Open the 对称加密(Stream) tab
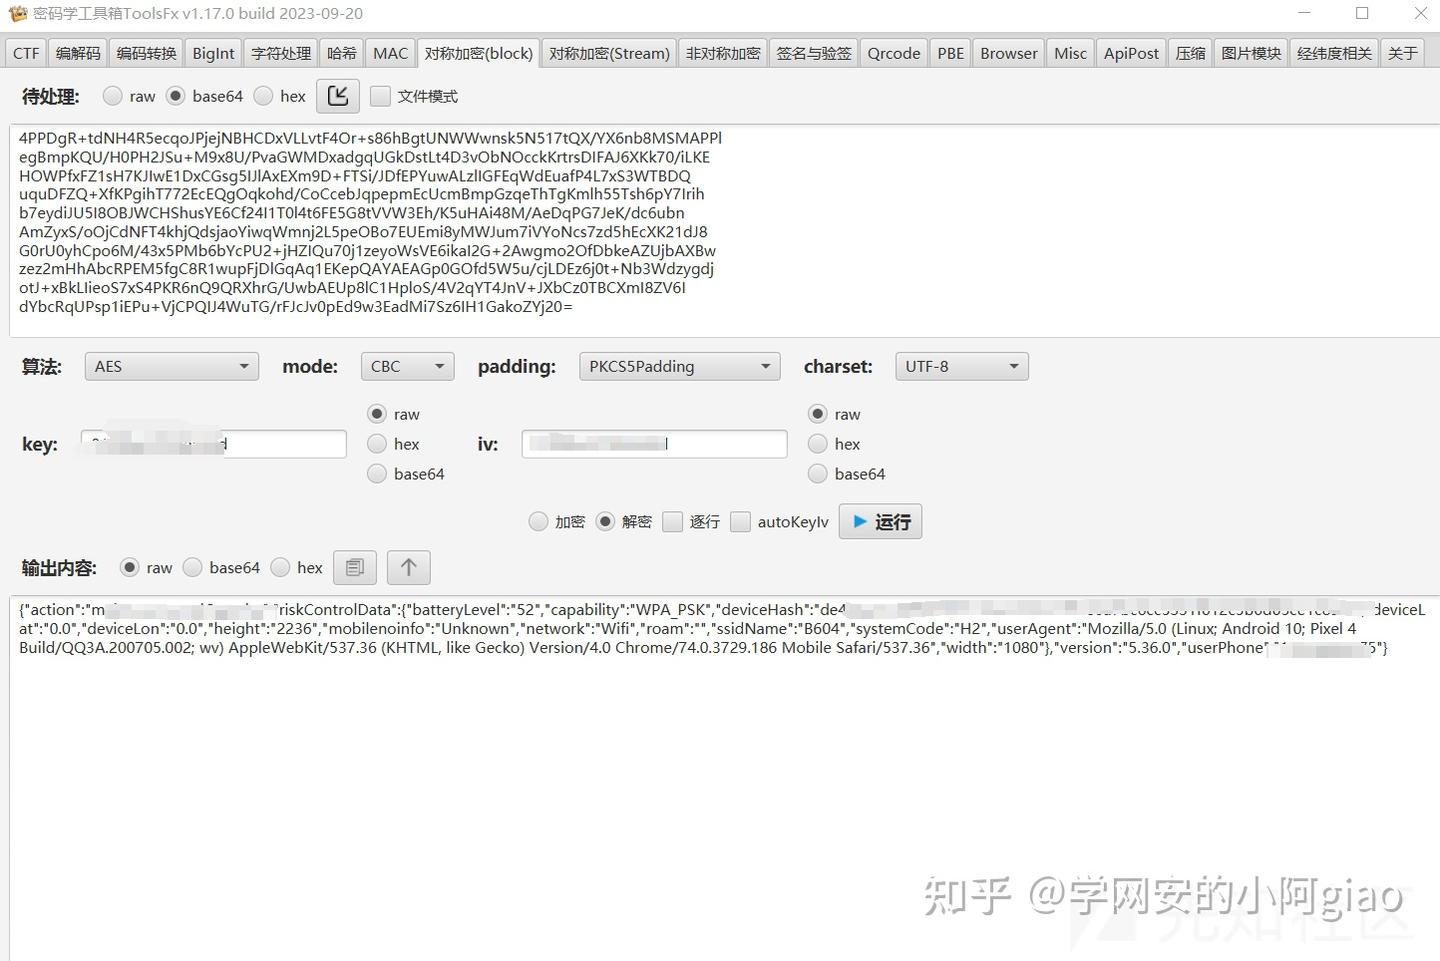Screen dimensions: 1440x961 tap(609, 53)
